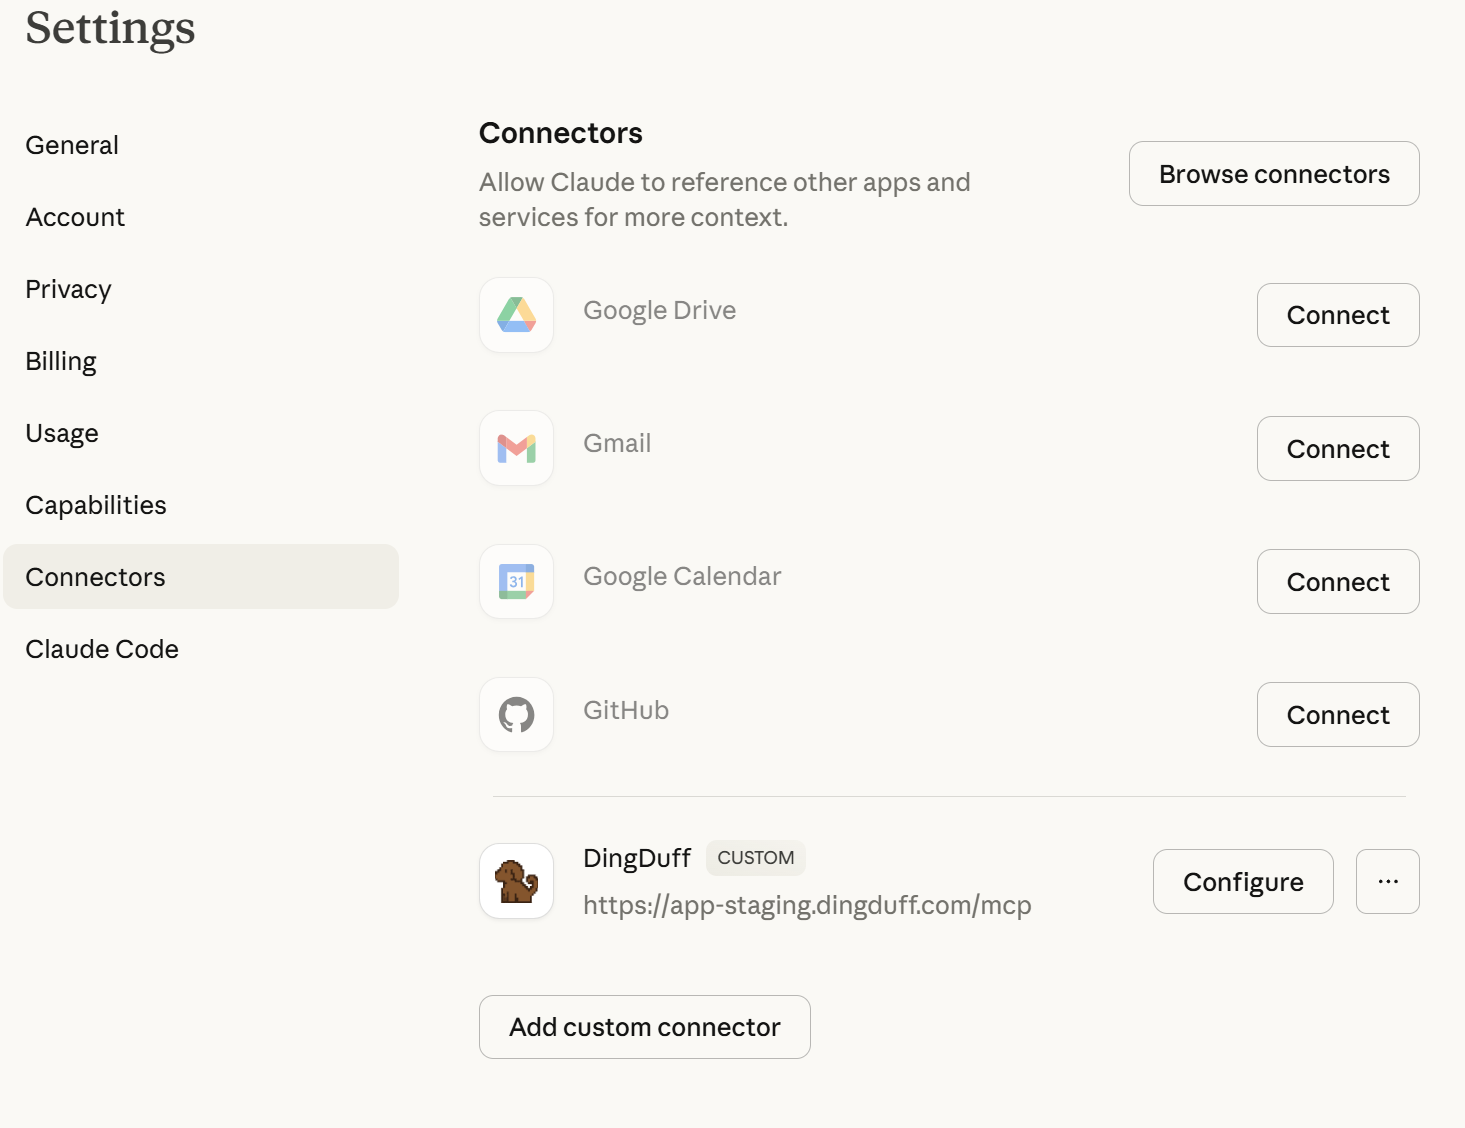Click the GitHub icon
This screenshot has width=1465, height=1128.
516,714
